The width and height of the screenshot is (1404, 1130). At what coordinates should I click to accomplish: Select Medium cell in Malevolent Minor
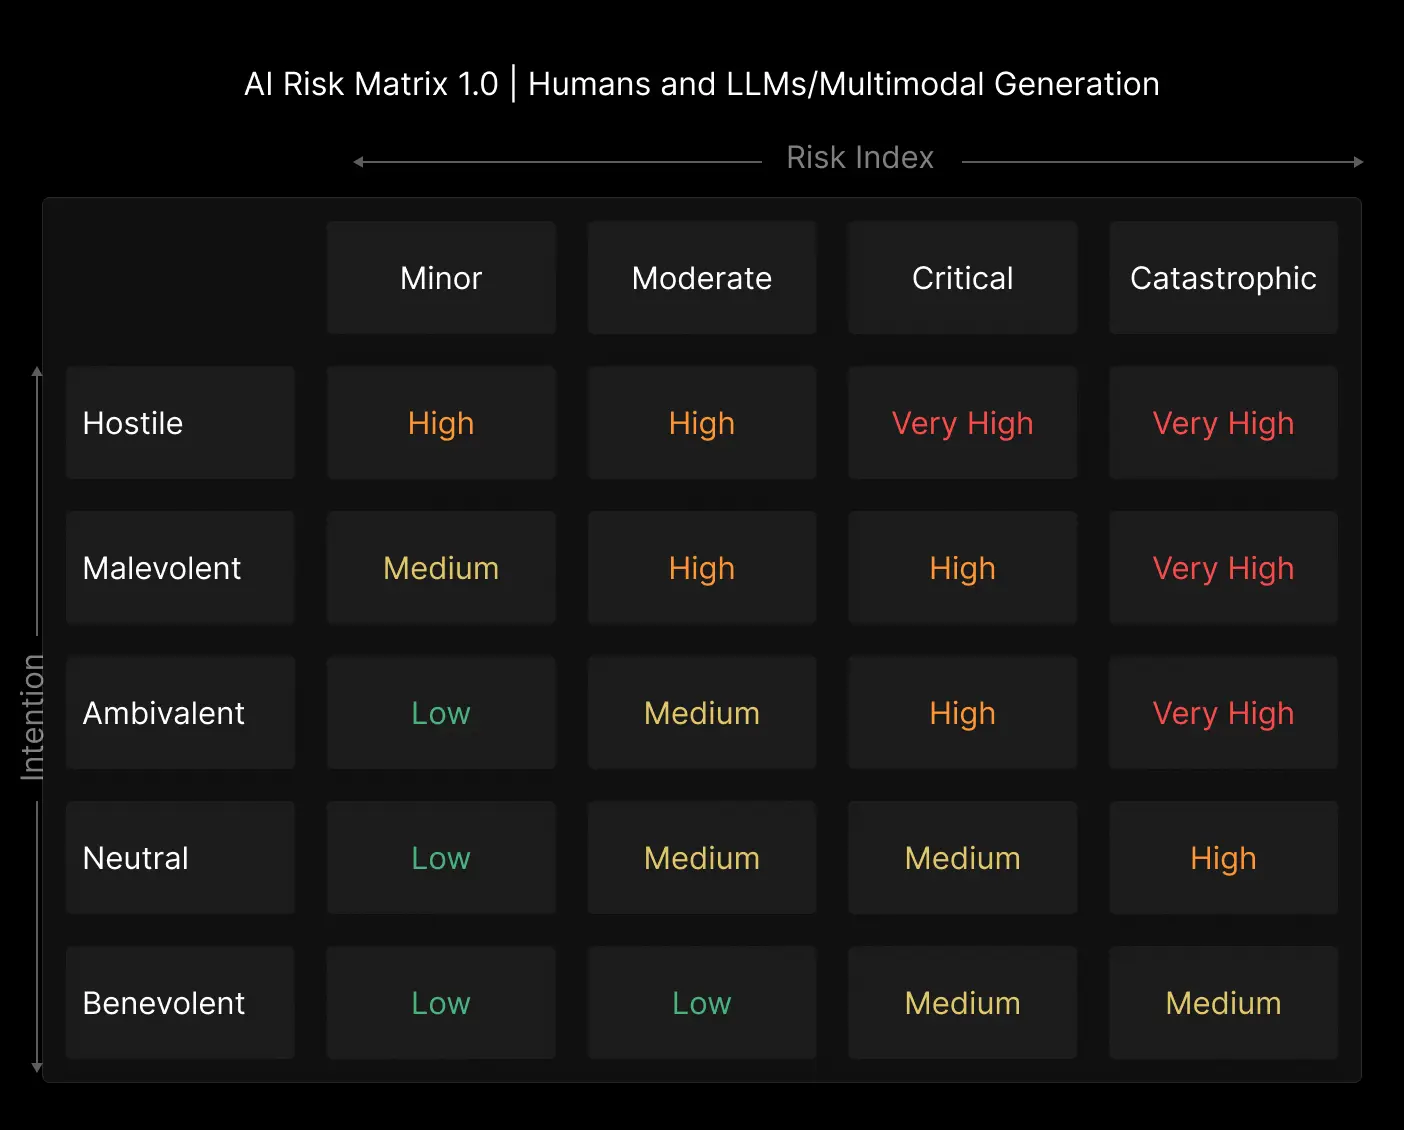click(x=441, y=568)
